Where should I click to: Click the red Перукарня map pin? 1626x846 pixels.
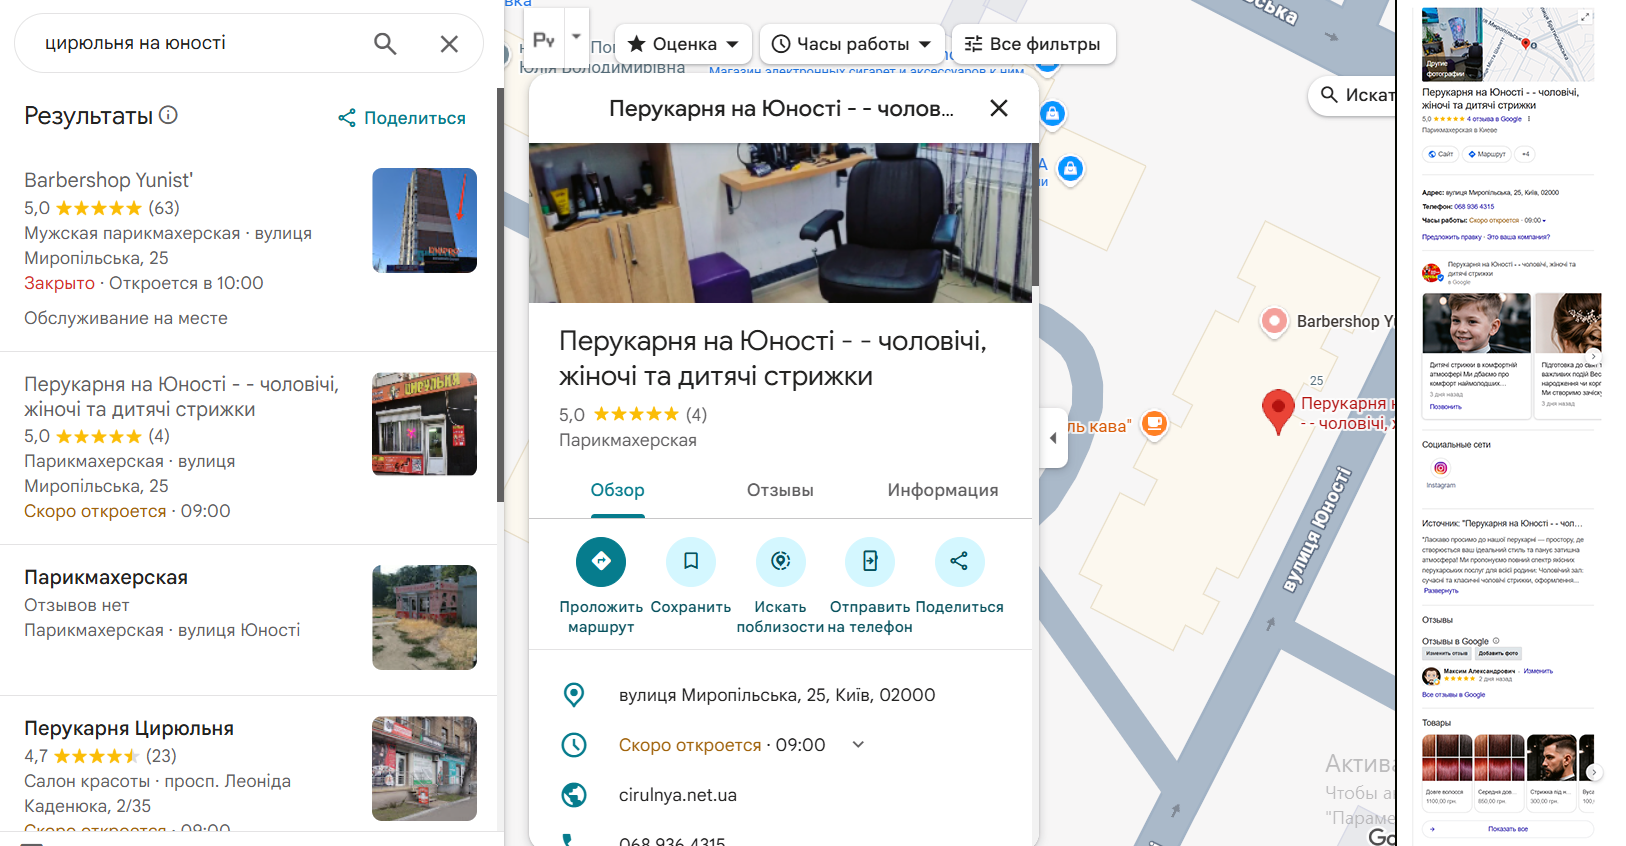point(1278,411)
